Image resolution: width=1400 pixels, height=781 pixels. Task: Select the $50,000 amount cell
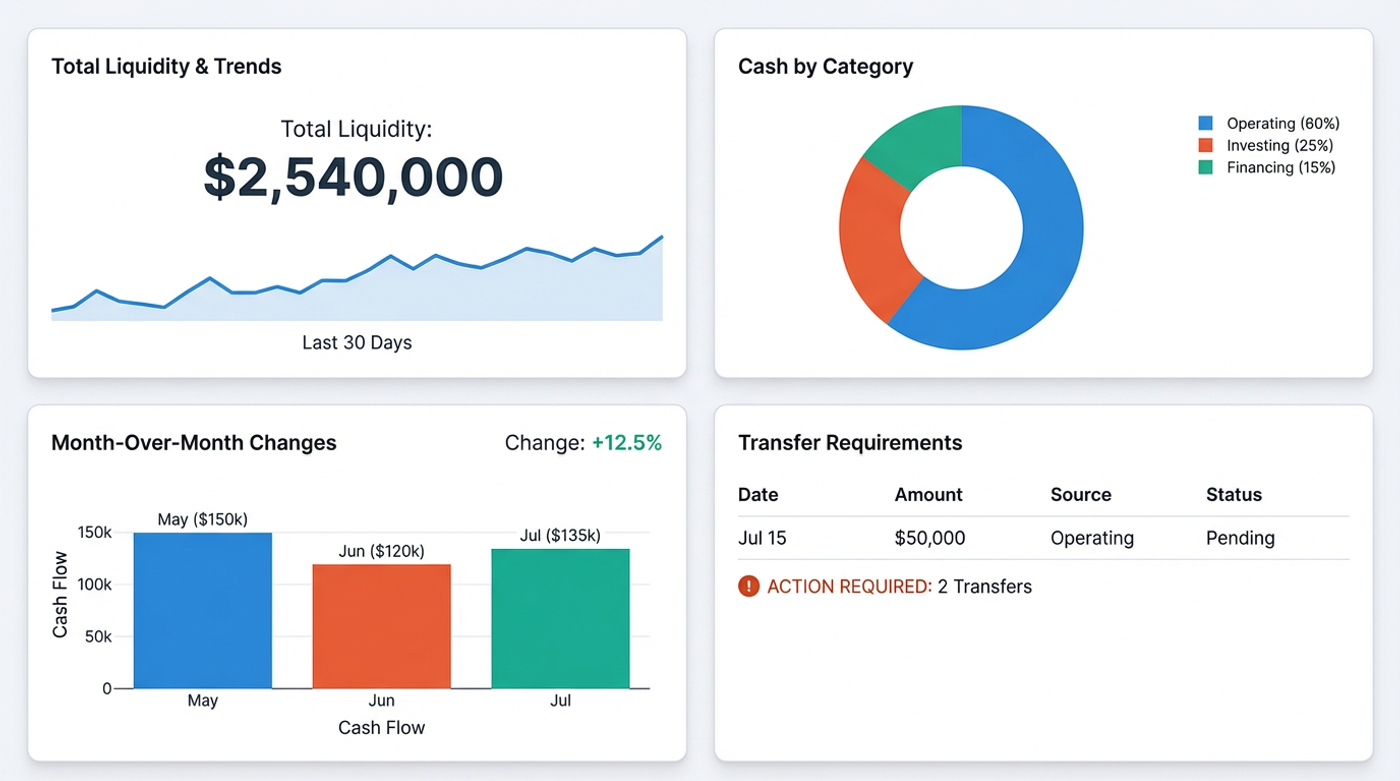930,538
